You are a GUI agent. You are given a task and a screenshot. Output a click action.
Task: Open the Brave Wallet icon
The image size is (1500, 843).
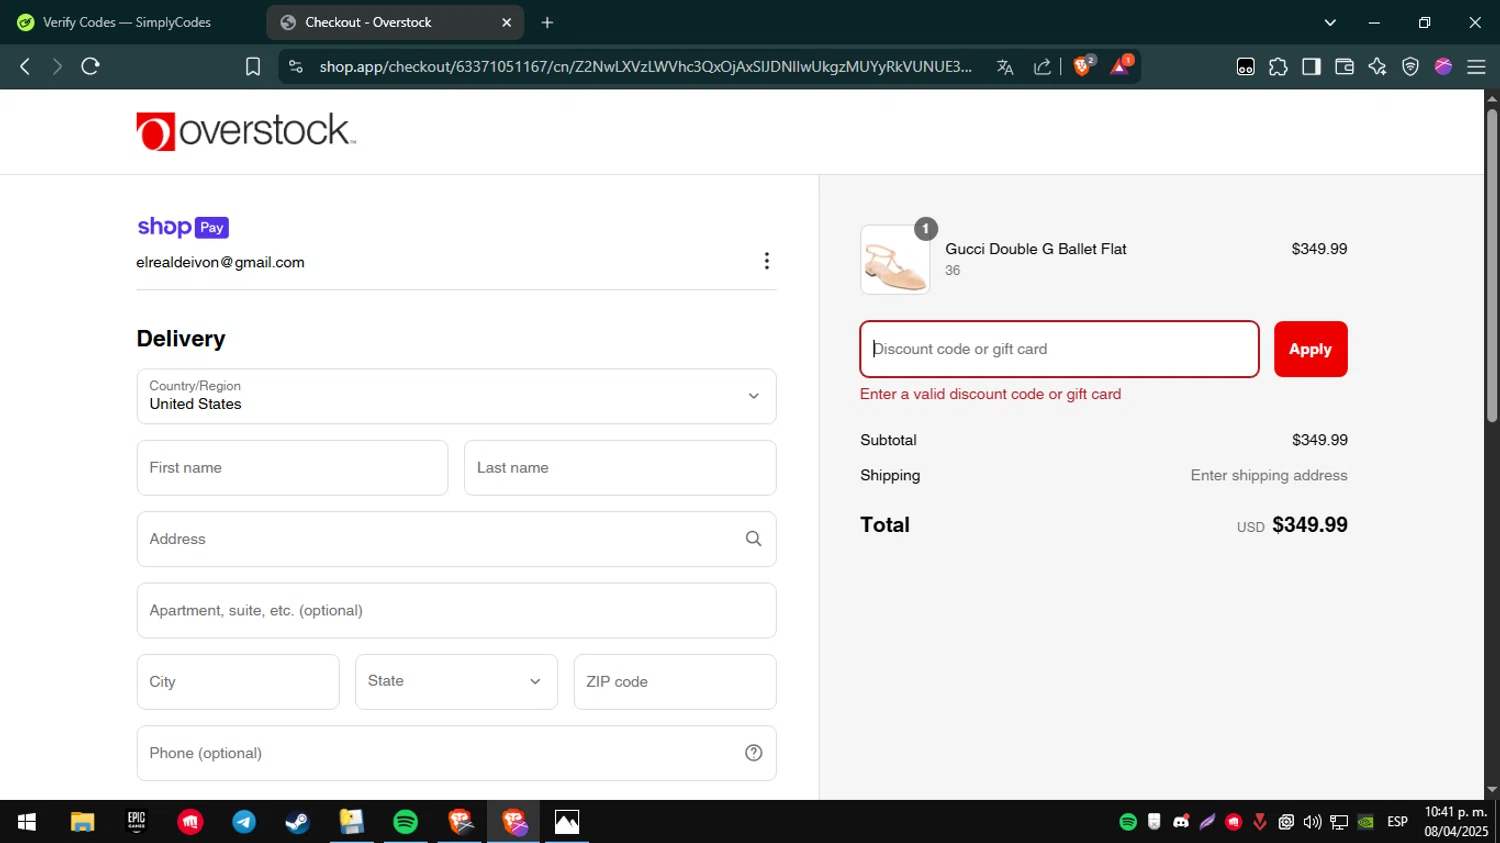(1344, 67)
